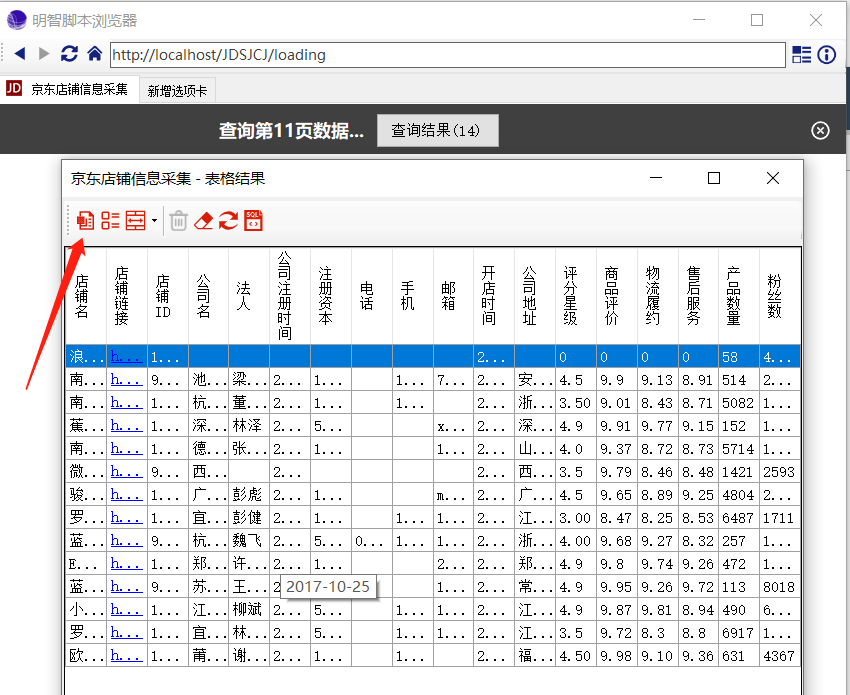Dismiss the query progress bar with the circled X
The image size is (850, 695).
(820, 131)
